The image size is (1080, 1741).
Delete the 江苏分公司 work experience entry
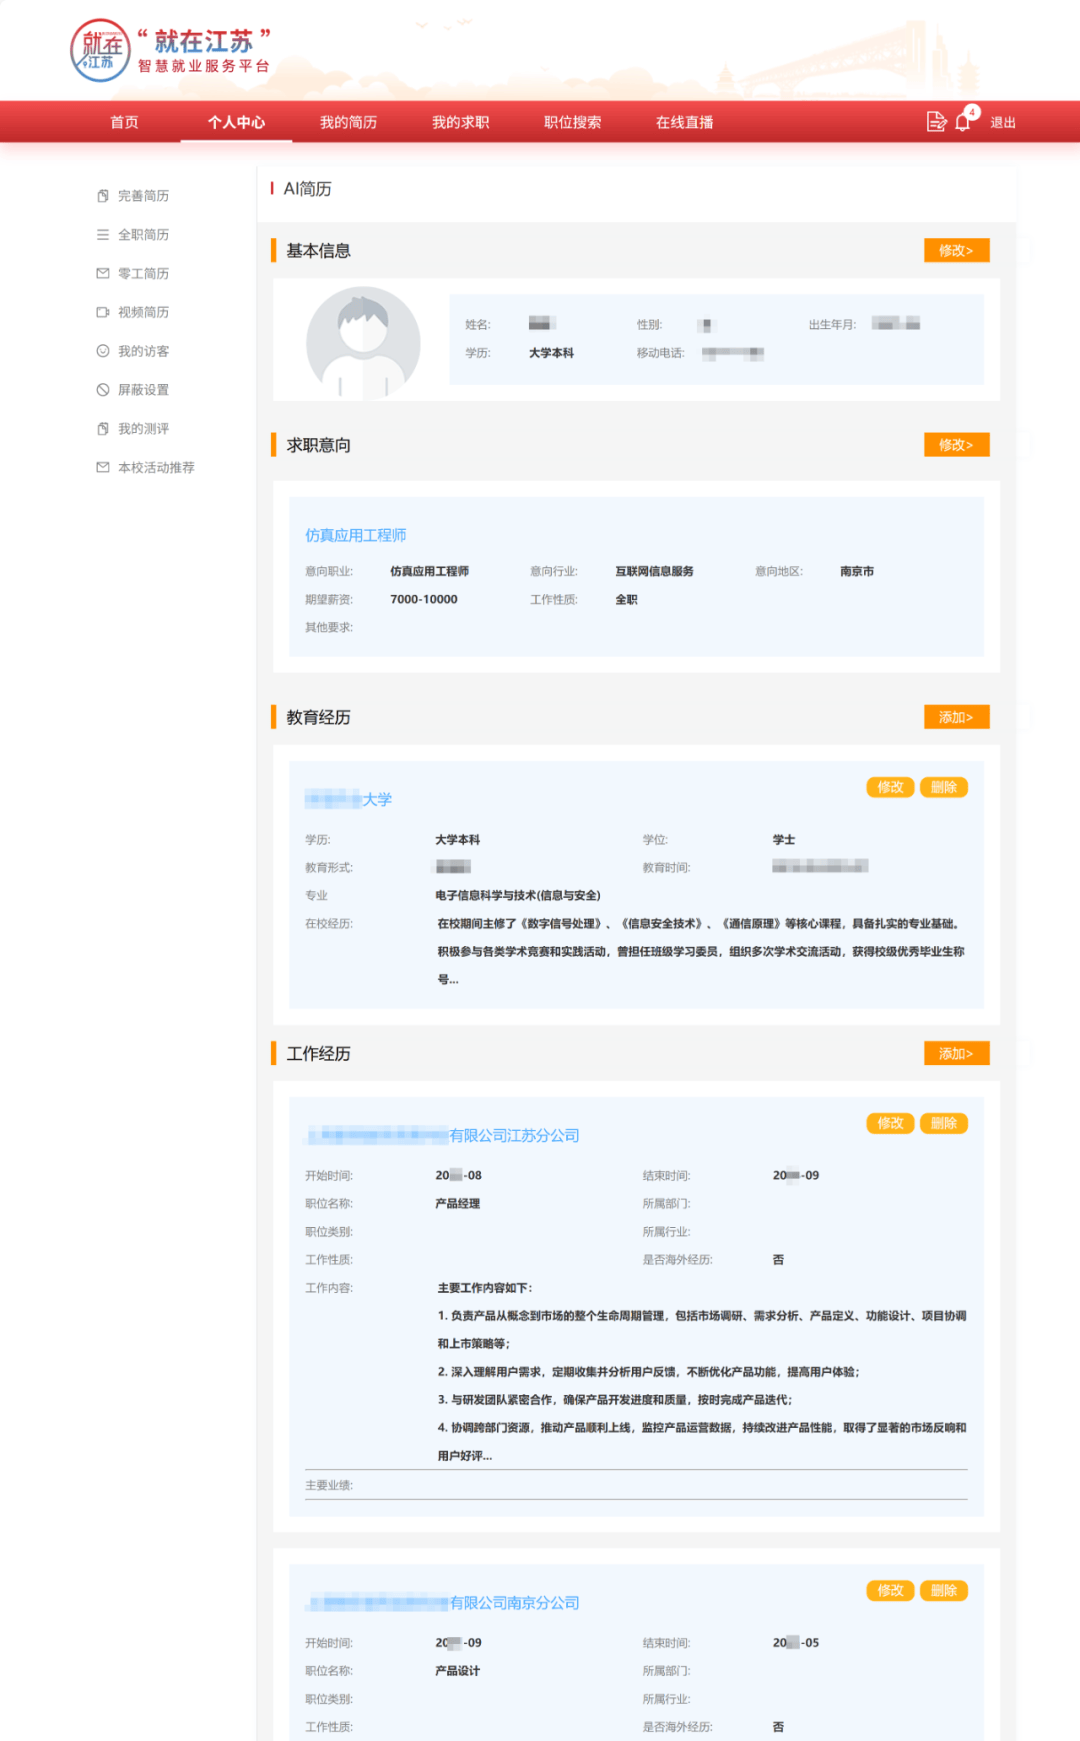tap(943, 1124)
